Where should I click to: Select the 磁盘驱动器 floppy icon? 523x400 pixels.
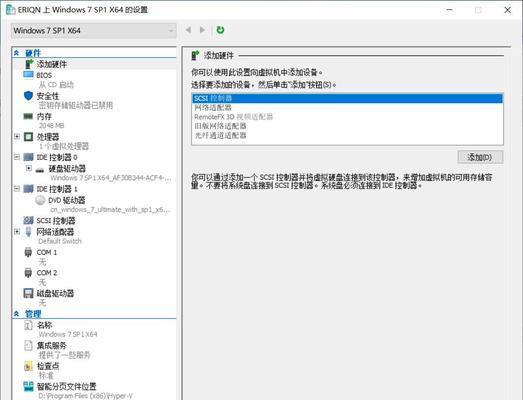28,293
